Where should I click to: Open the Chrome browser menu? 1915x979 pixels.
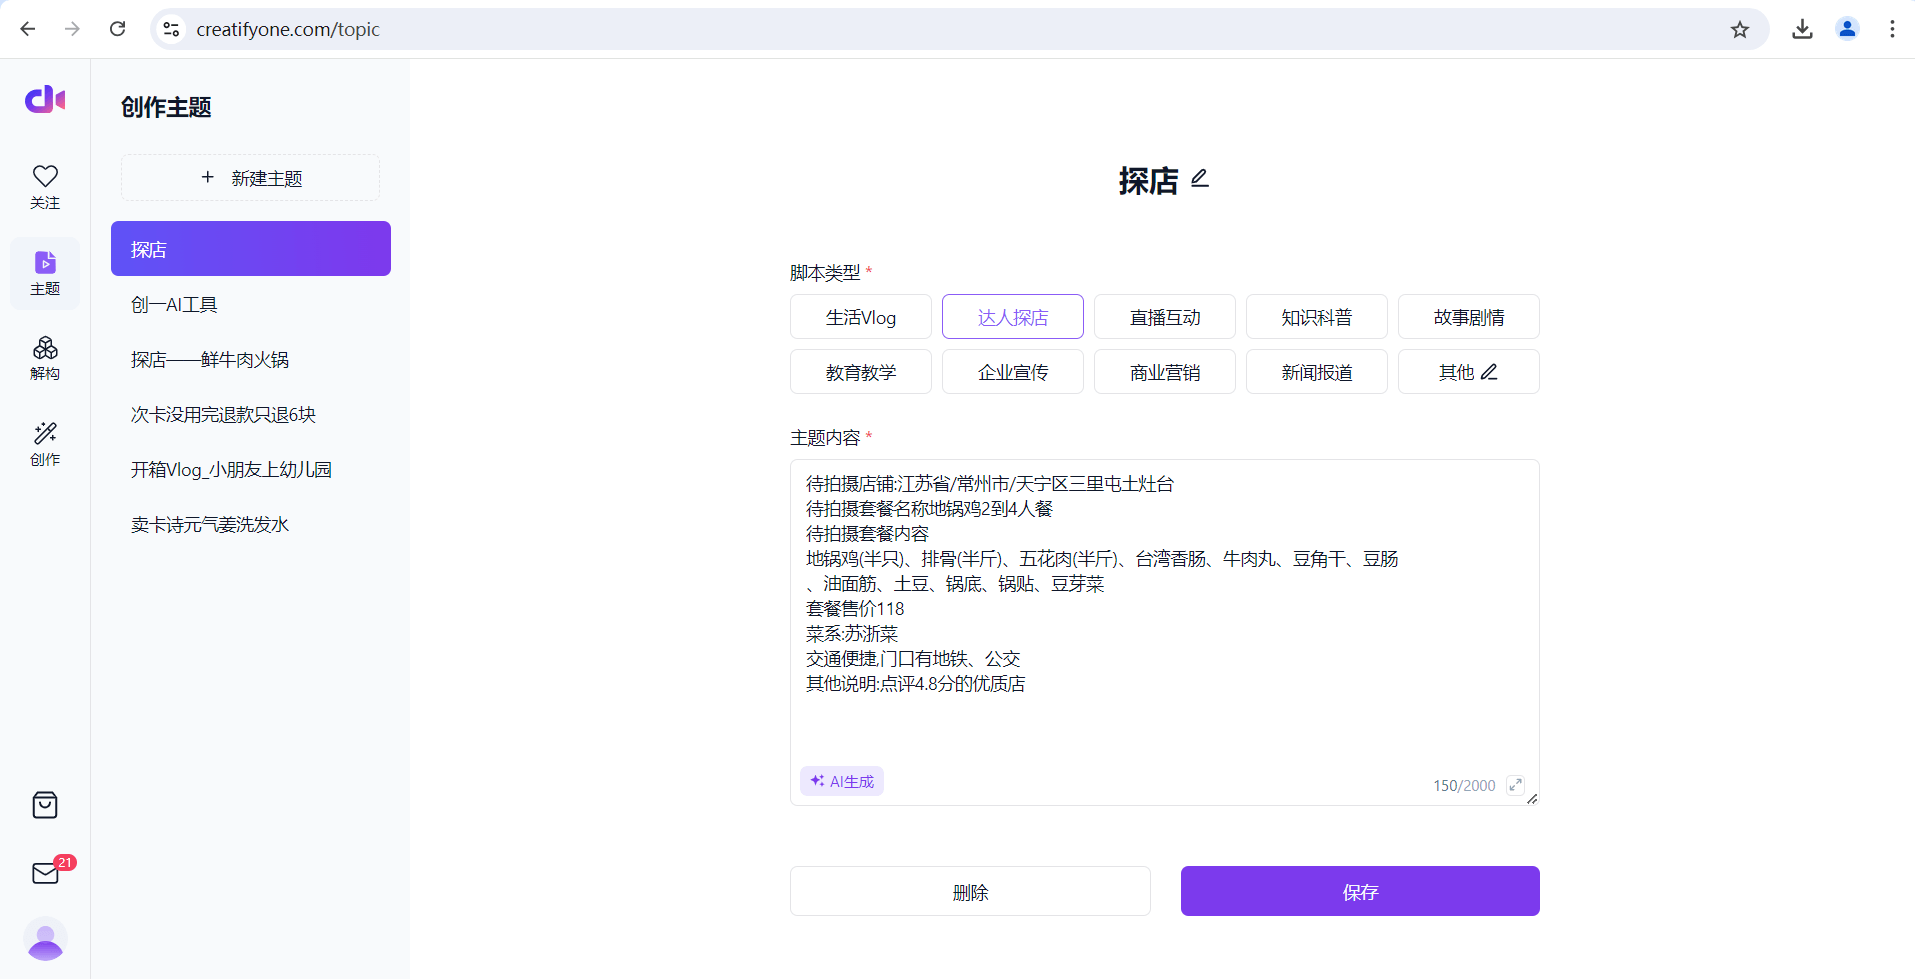(x=1892, y=29)
